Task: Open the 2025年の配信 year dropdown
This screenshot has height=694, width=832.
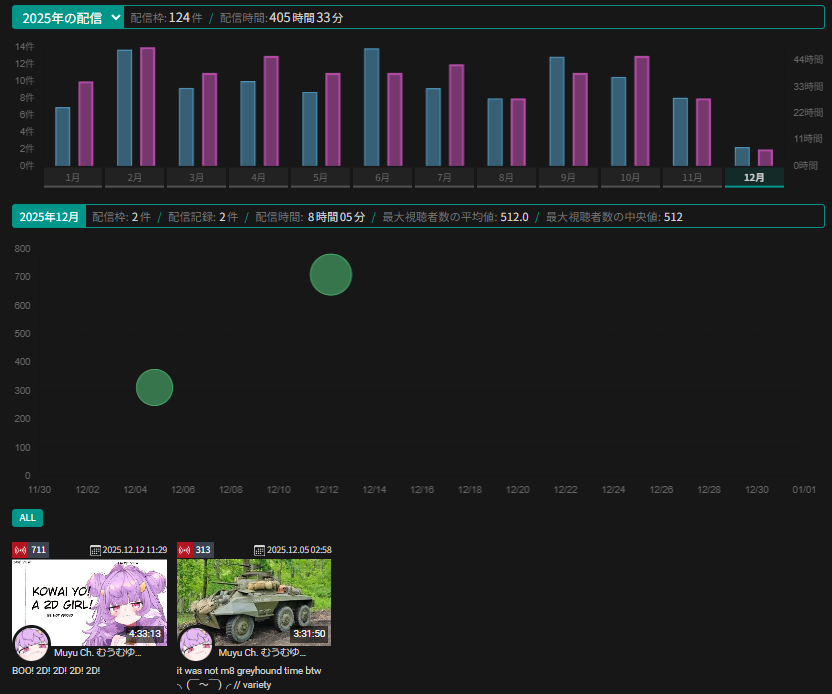Action: [68, 18]
